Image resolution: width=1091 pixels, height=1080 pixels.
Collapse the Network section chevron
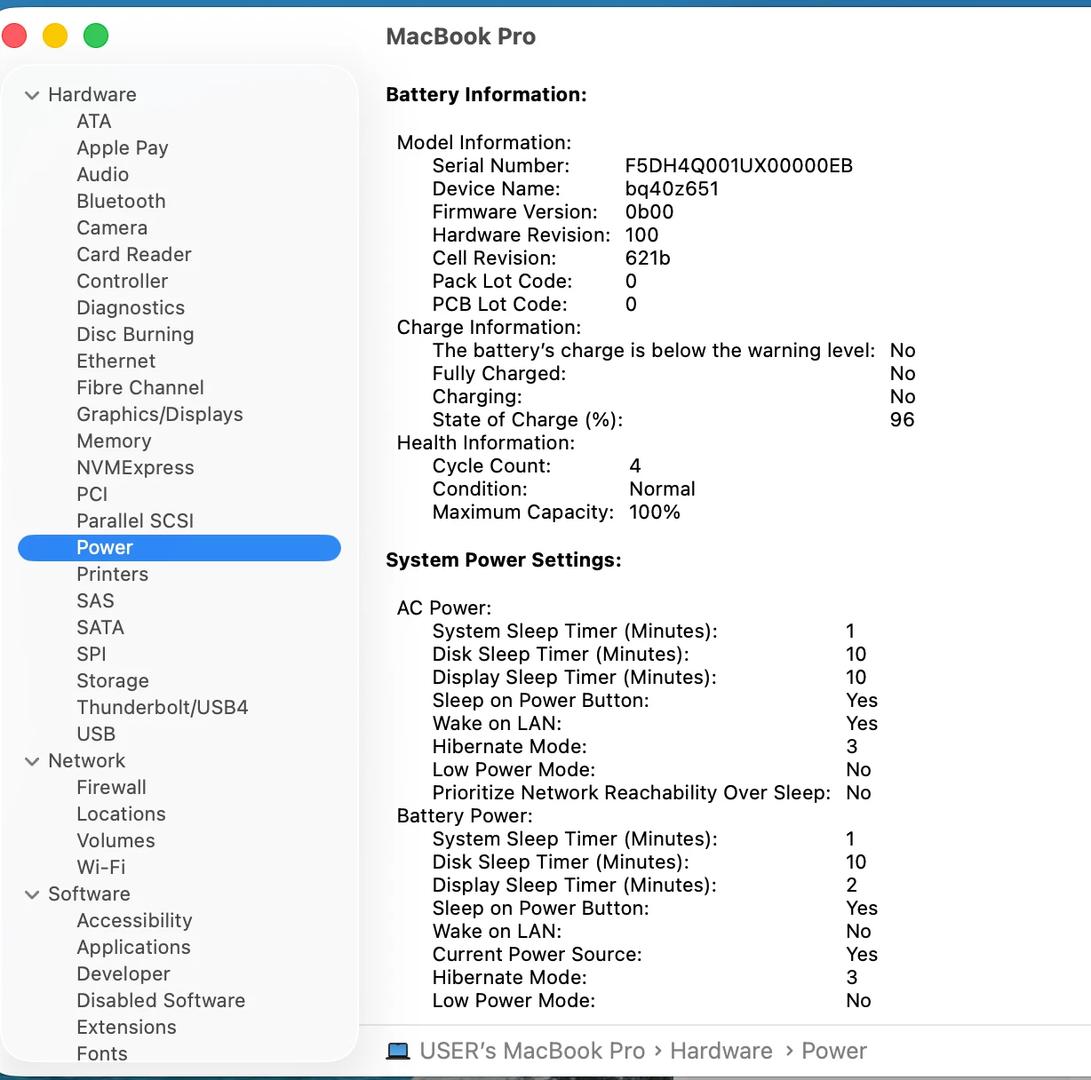click(x=32, y=761)
